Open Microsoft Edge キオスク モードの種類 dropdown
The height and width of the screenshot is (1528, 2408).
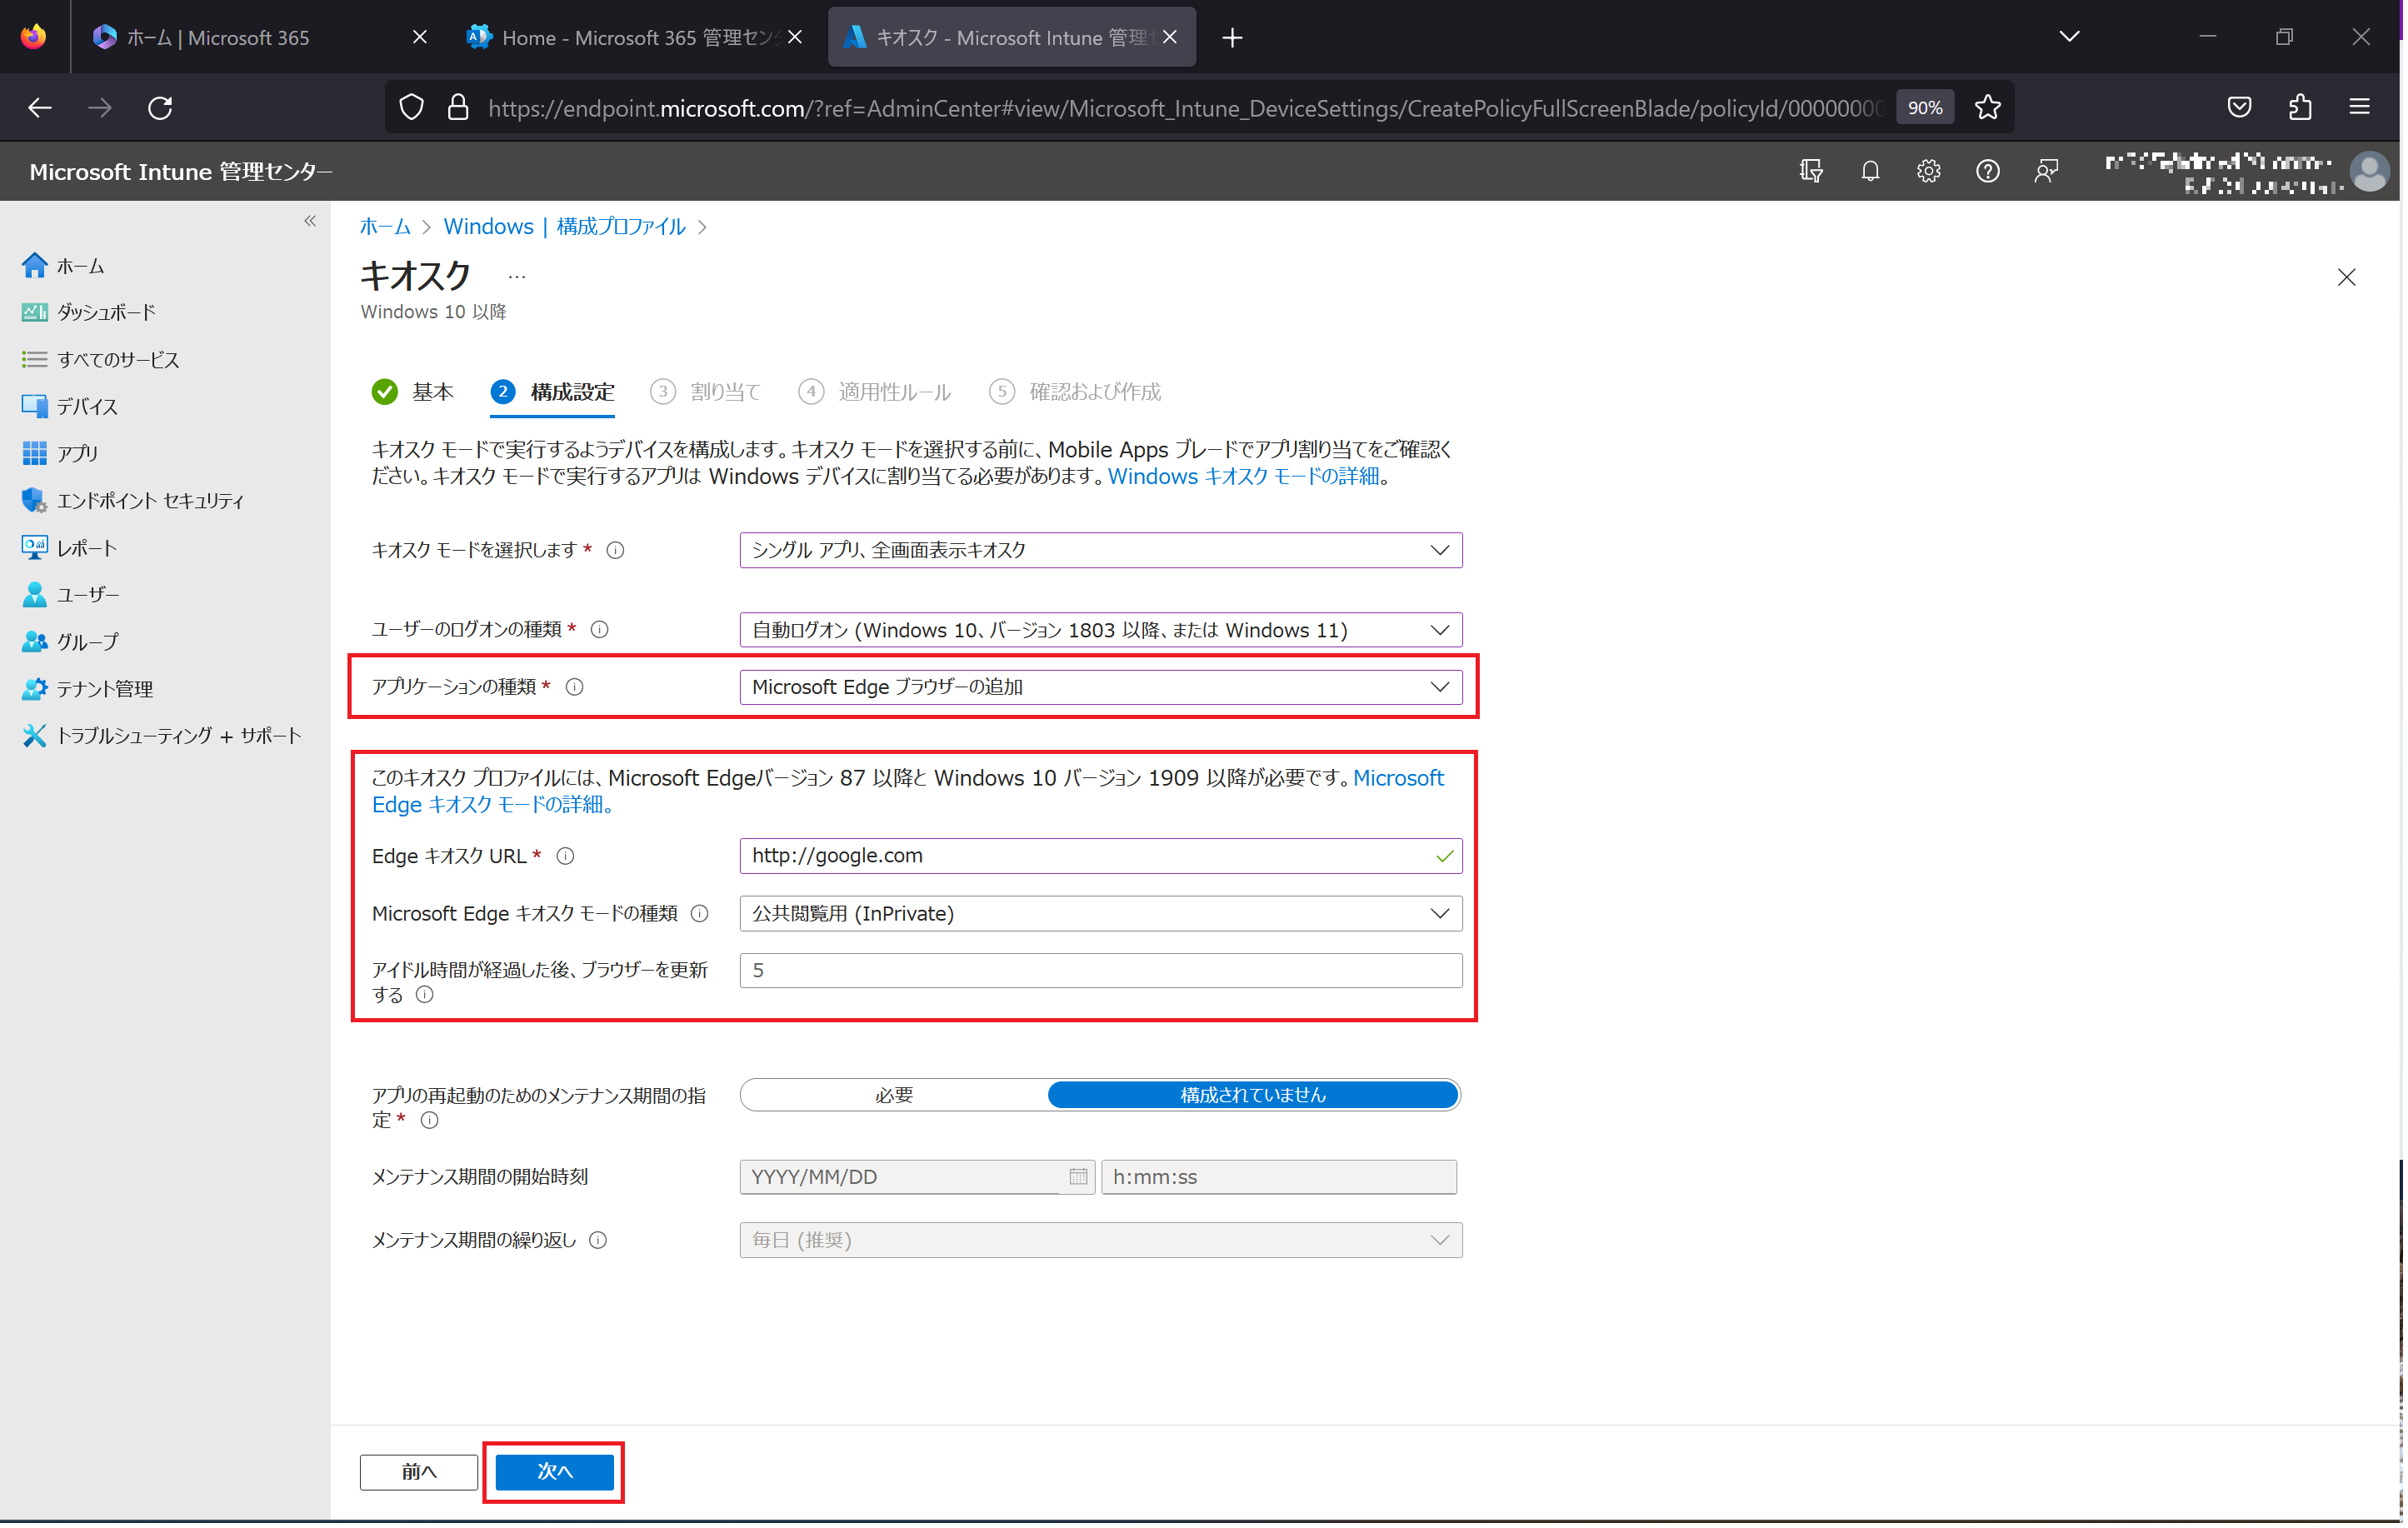tap(1102, 915)
